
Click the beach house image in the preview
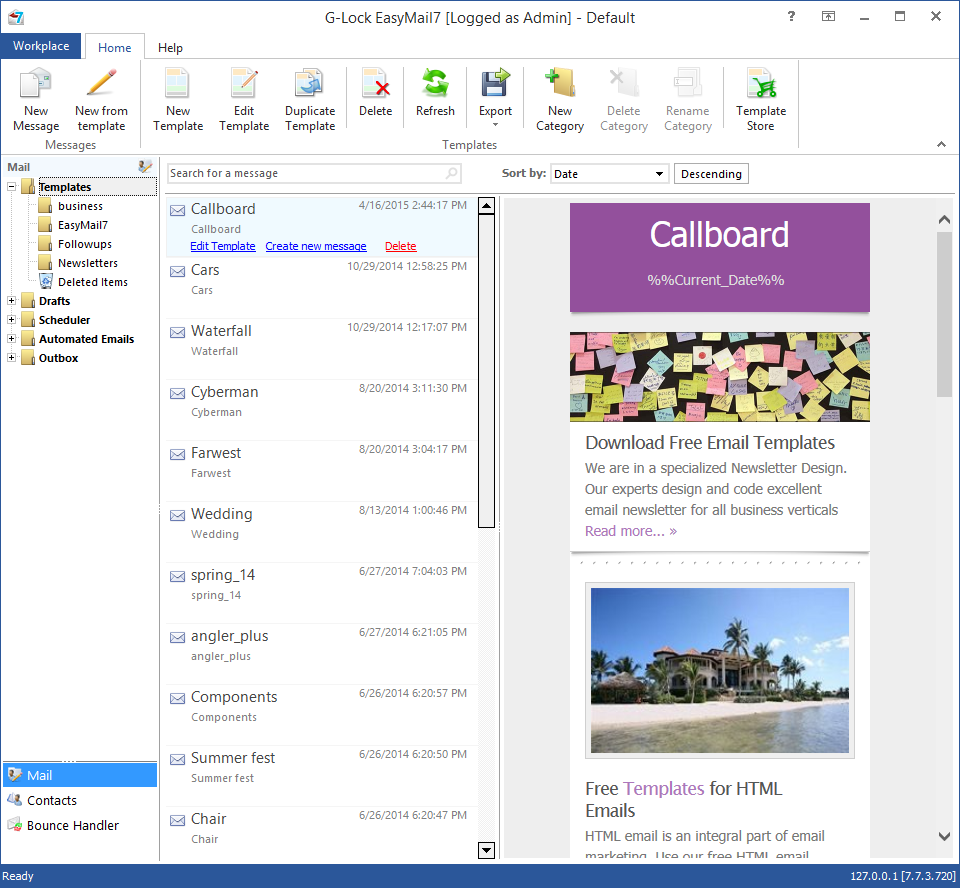click(719, 671)
